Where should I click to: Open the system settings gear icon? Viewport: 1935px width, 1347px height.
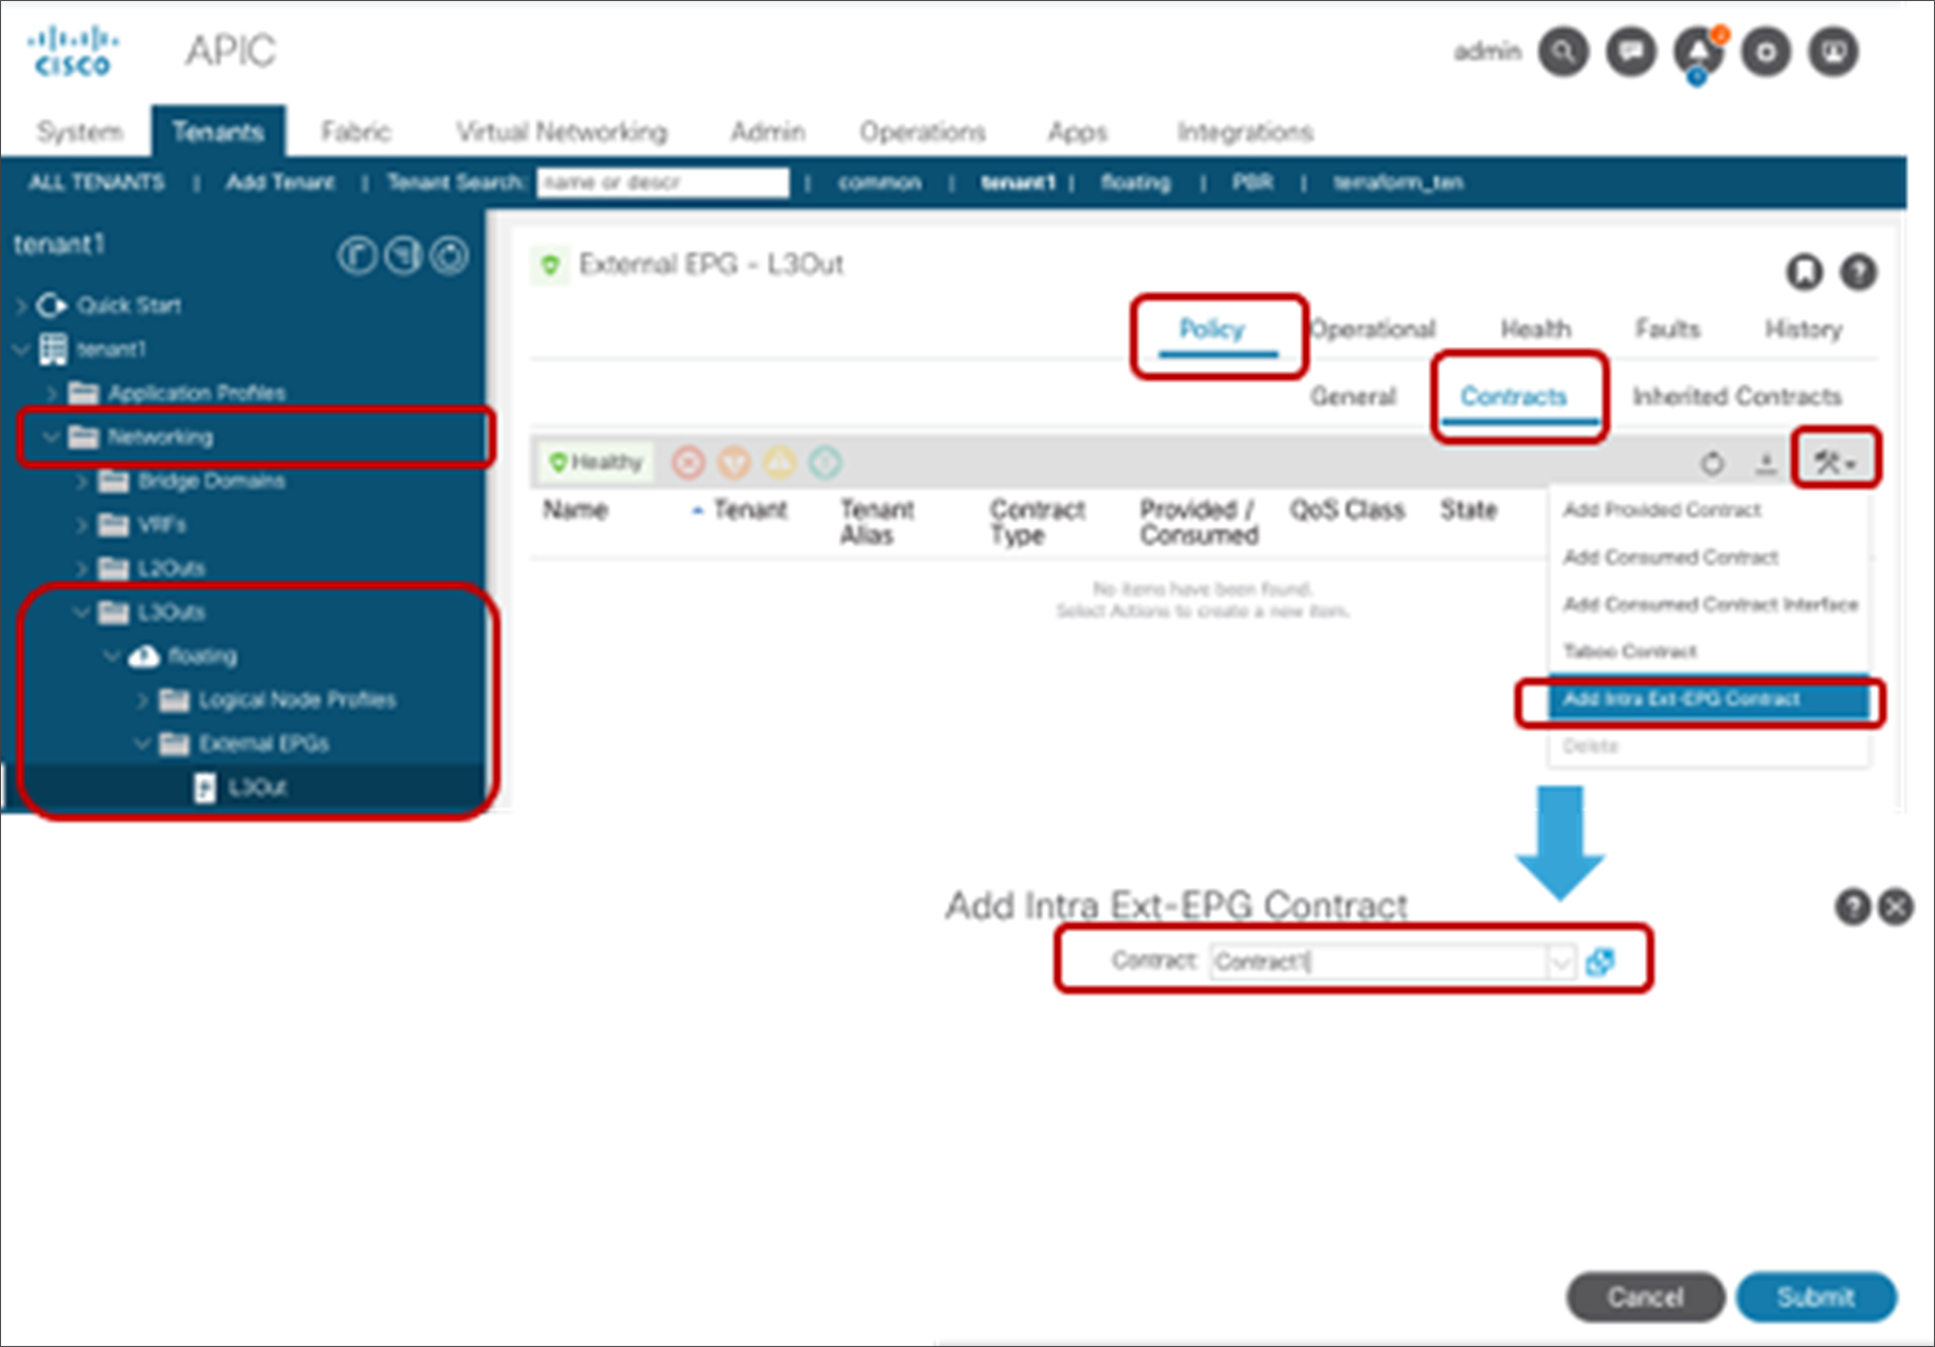coord(1765,52)
